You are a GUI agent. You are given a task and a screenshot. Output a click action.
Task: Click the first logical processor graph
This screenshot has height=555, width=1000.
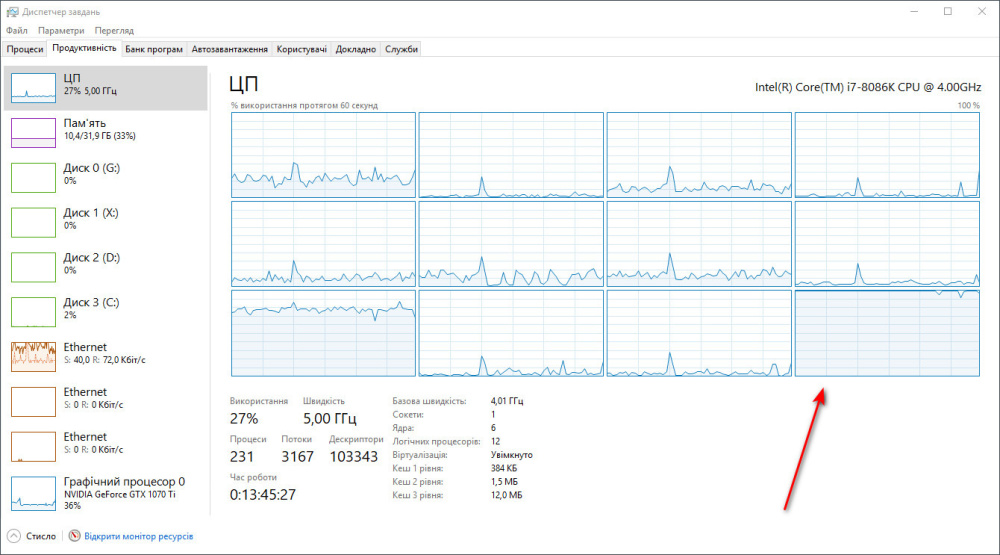pos(323,155)
